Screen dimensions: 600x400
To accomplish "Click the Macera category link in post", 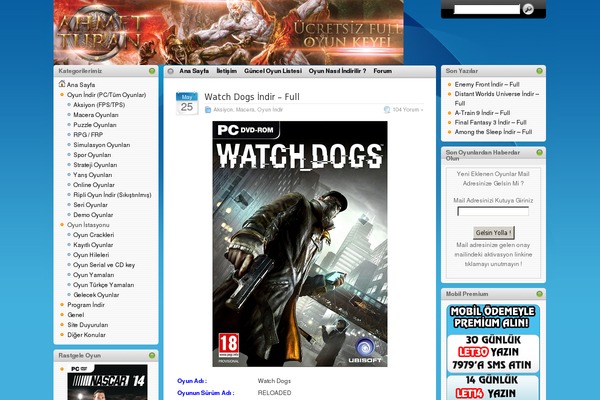I will pyautogui.click(x=245, y=110).
